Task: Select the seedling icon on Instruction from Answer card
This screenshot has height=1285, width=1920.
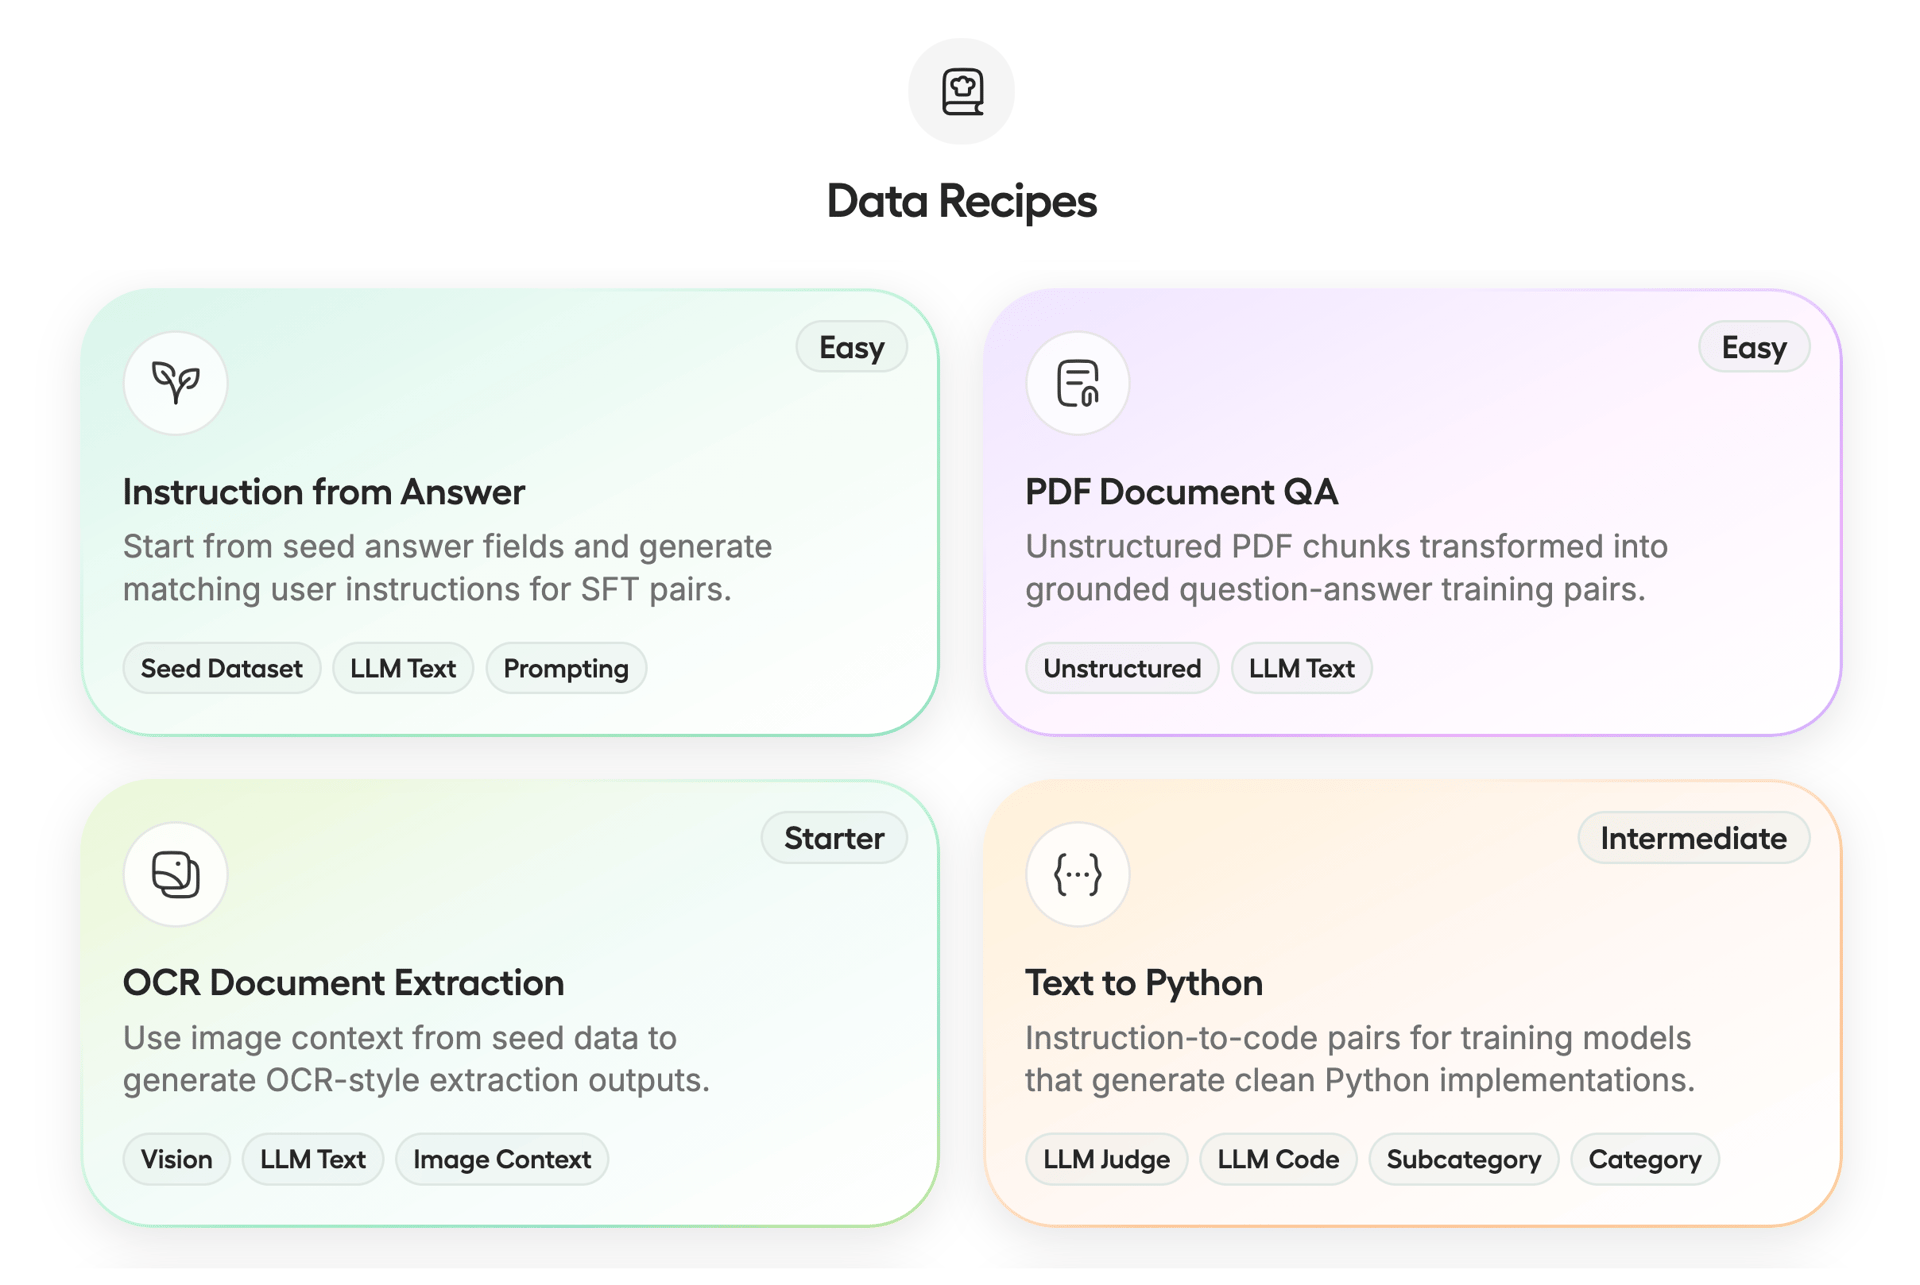Action: click(175, 383)
